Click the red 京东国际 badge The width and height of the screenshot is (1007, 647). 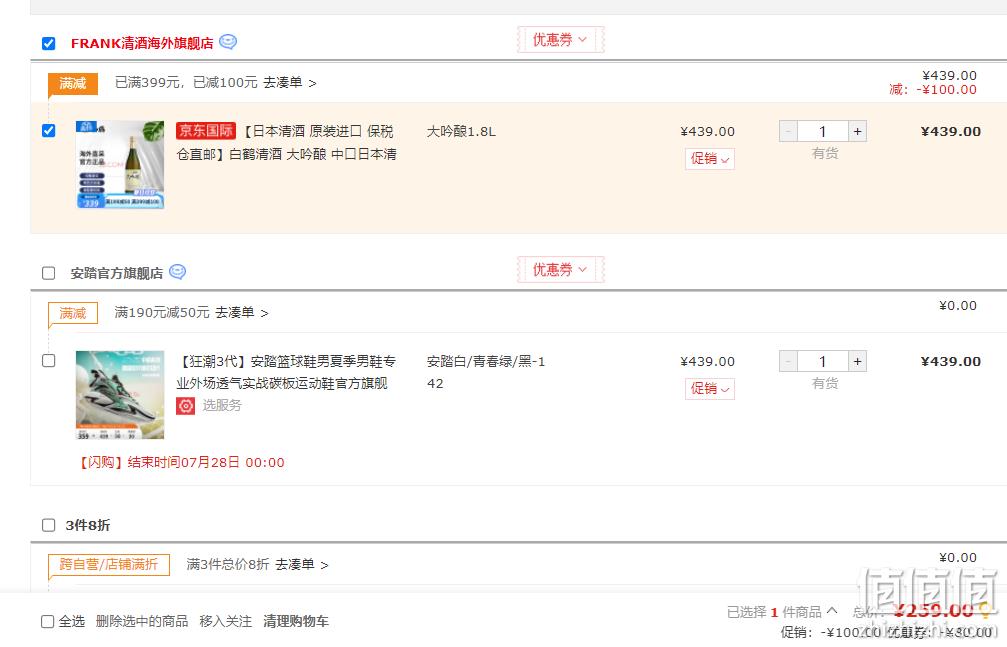(206, 131)
